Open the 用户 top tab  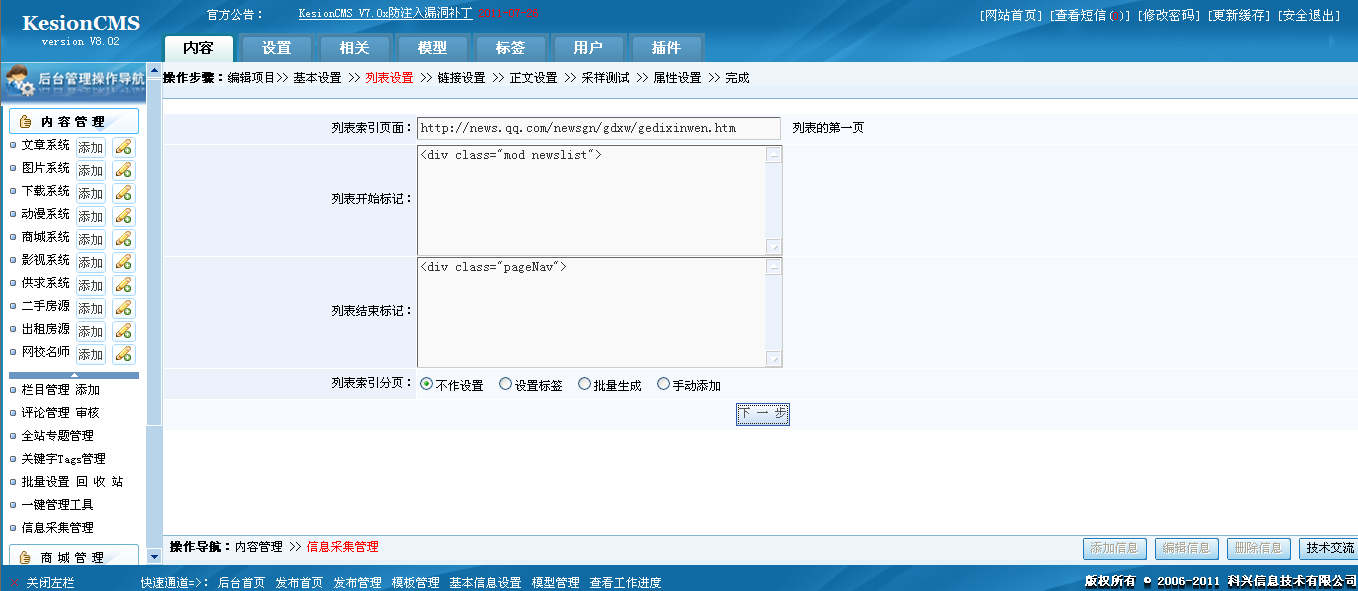click(588, 48)
